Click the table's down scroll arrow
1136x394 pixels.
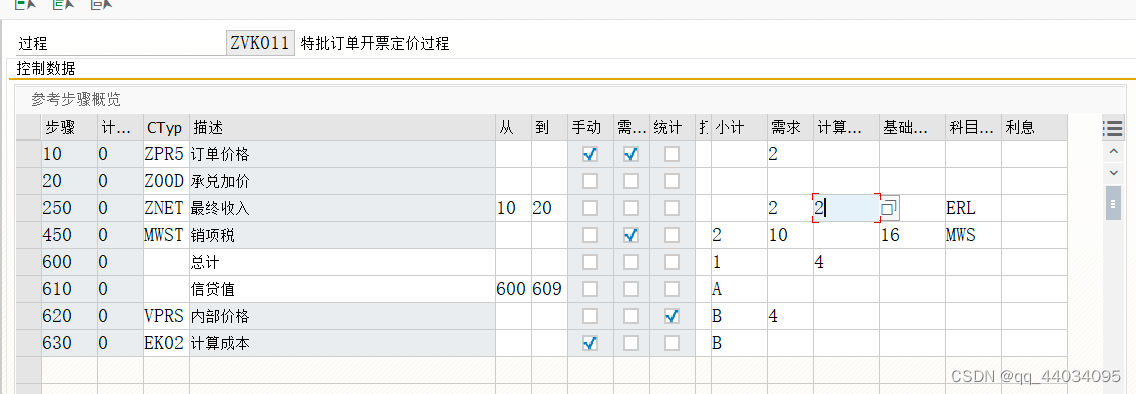click(1114, 172)
